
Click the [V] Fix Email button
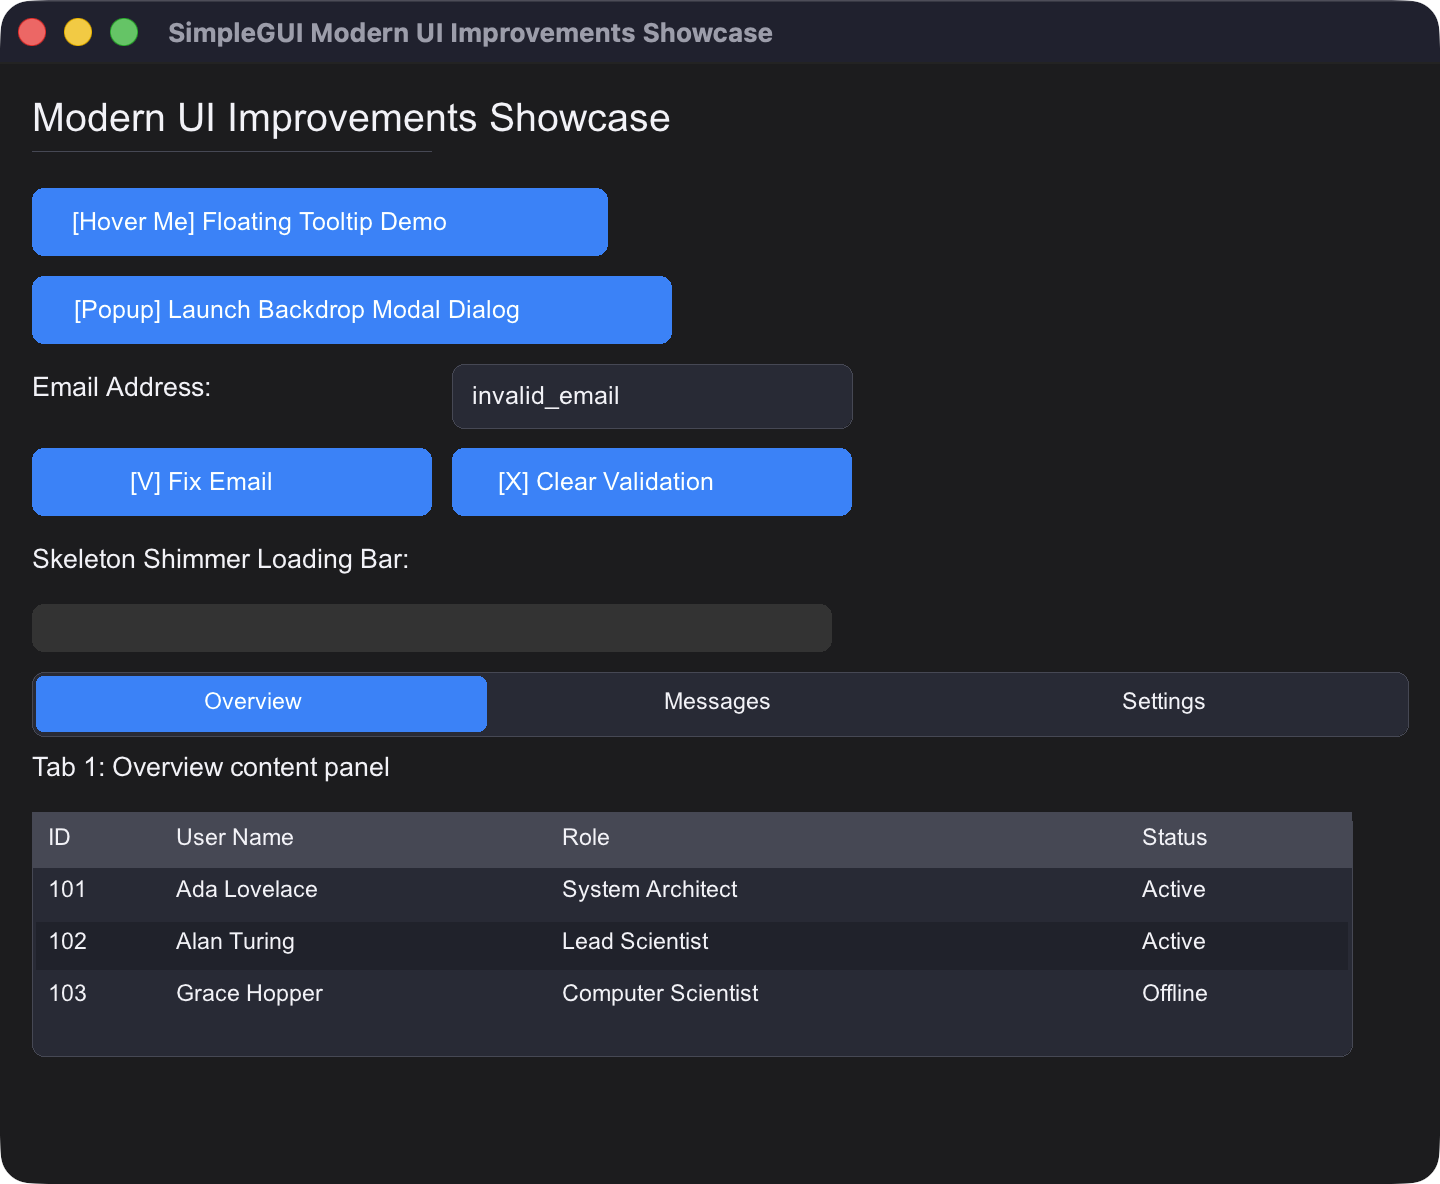click(x=232, y=482)
